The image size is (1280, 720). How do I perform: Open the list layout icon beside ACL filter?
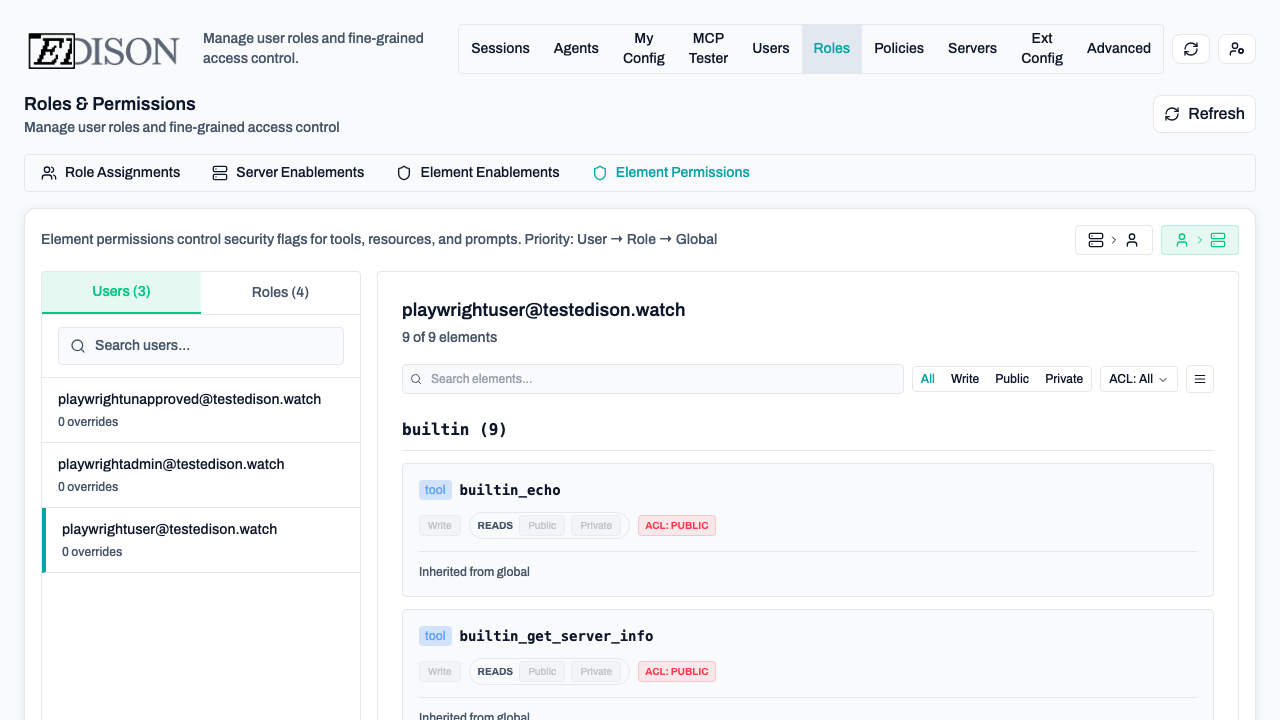1200,378
